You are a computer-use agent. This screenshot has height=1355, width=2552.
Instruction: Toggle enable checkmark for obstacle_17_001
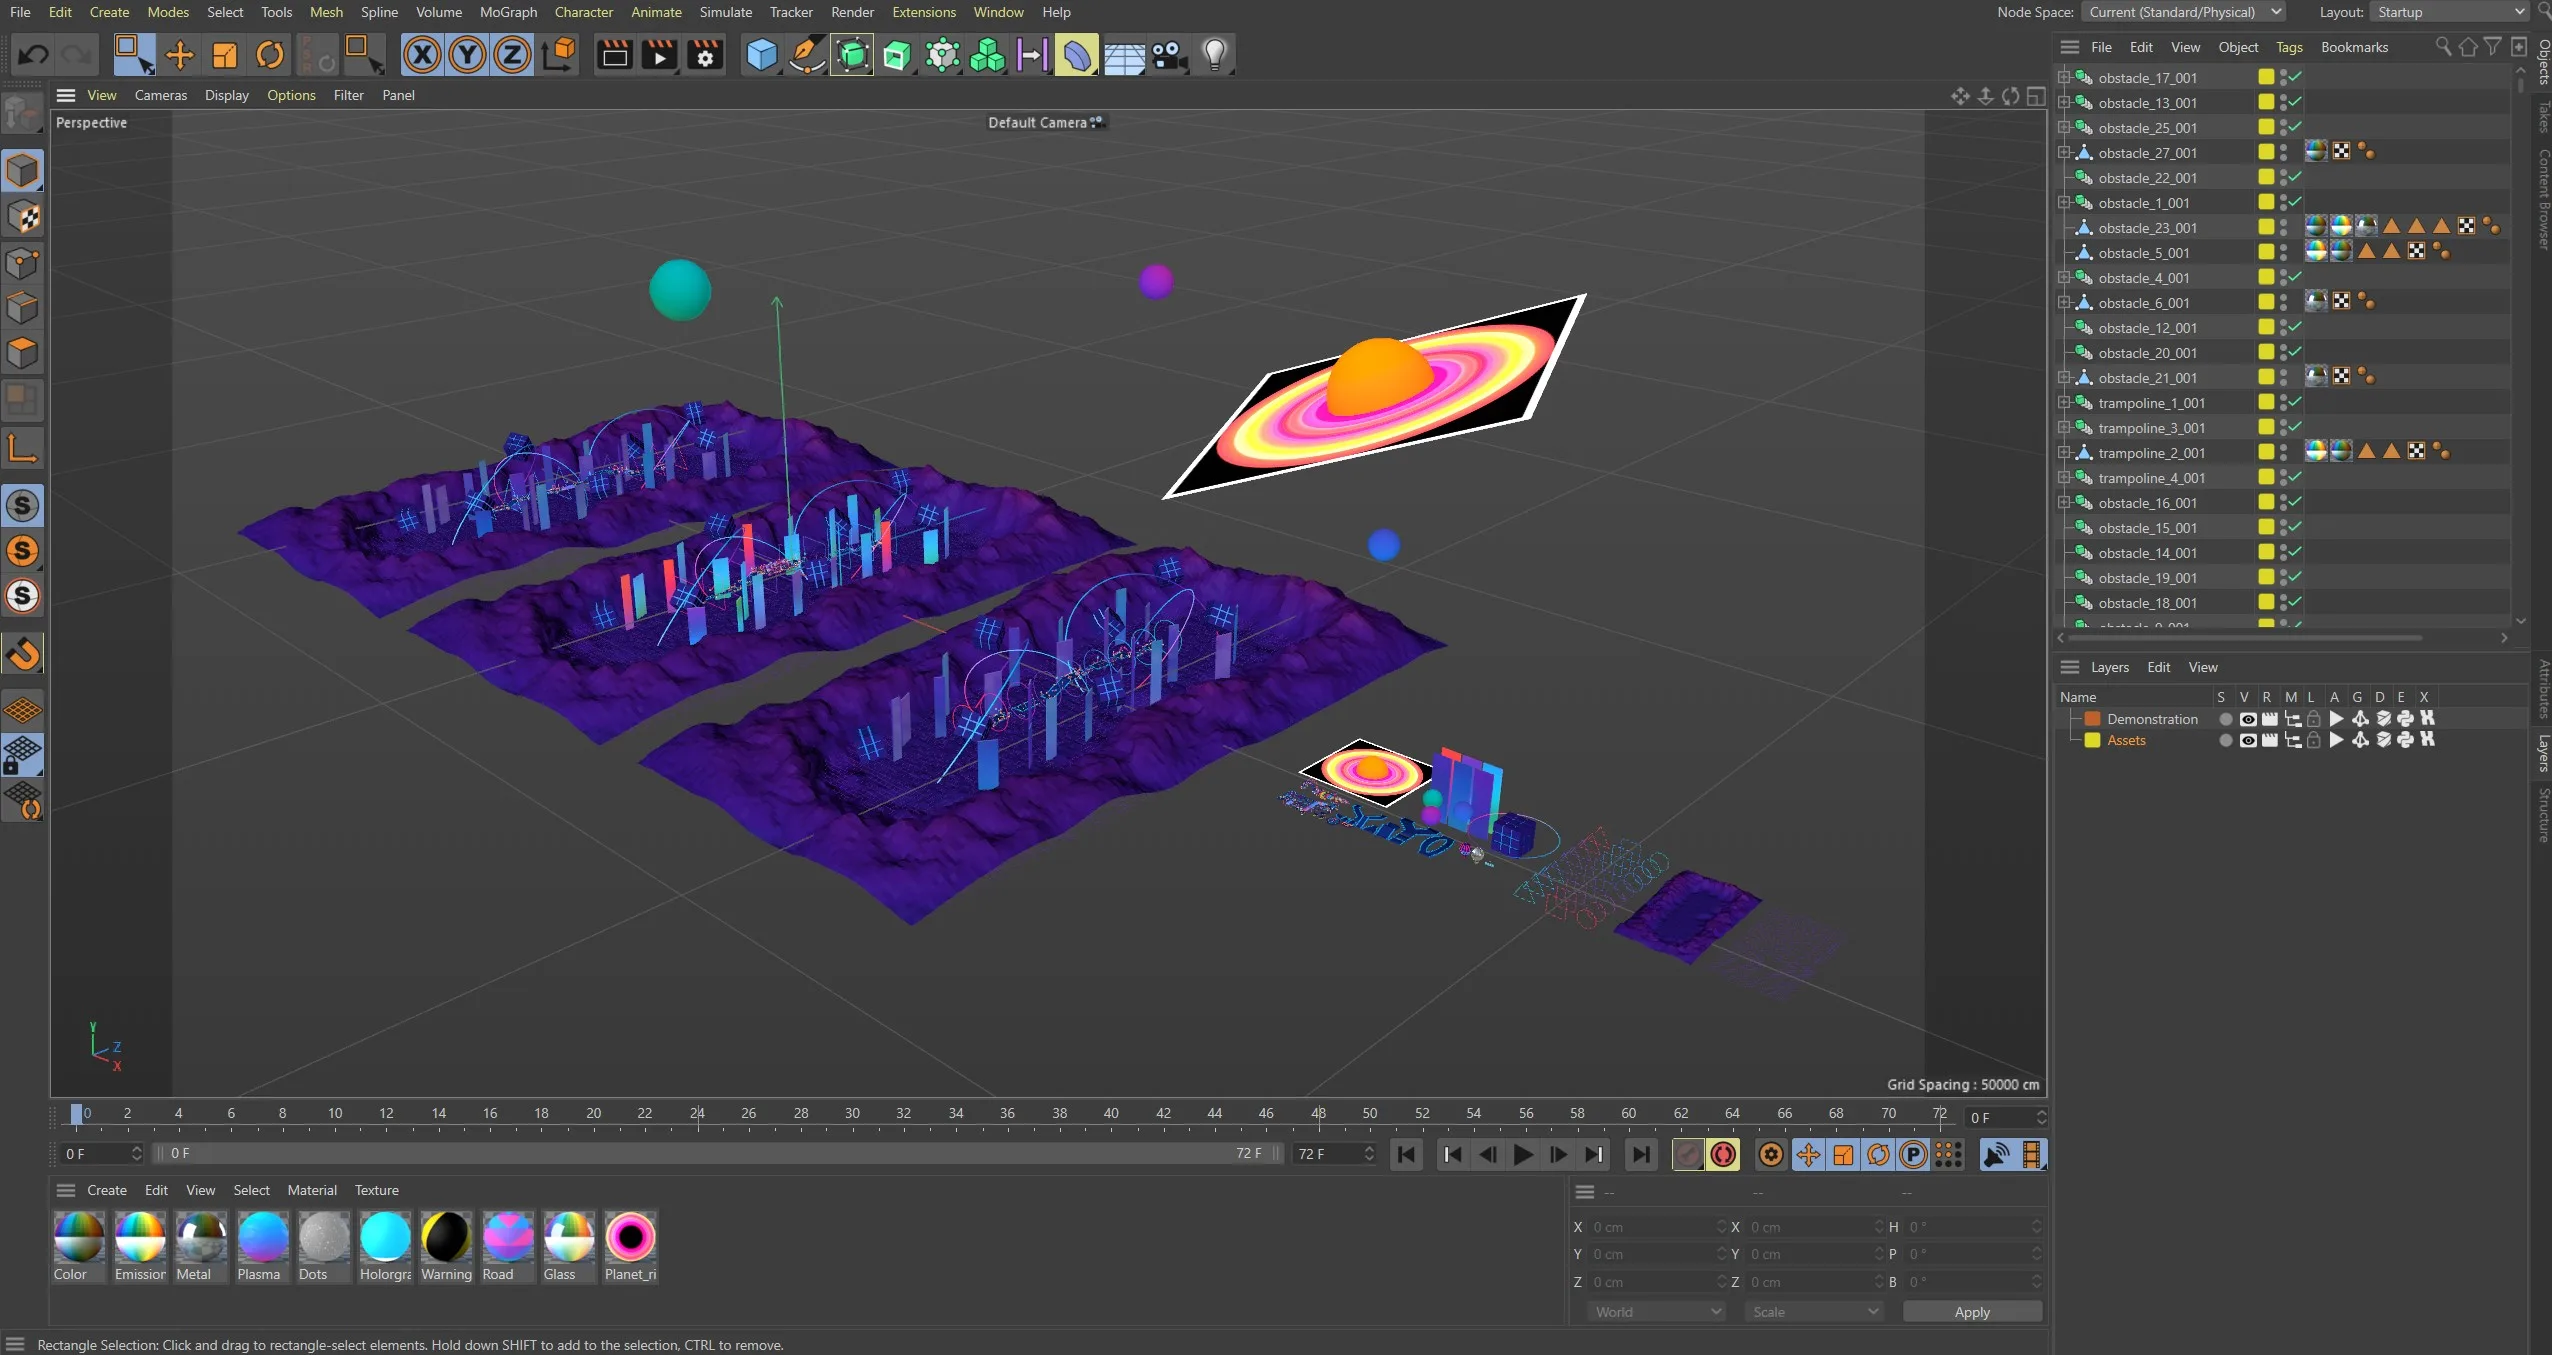[x=2296, y=77]
